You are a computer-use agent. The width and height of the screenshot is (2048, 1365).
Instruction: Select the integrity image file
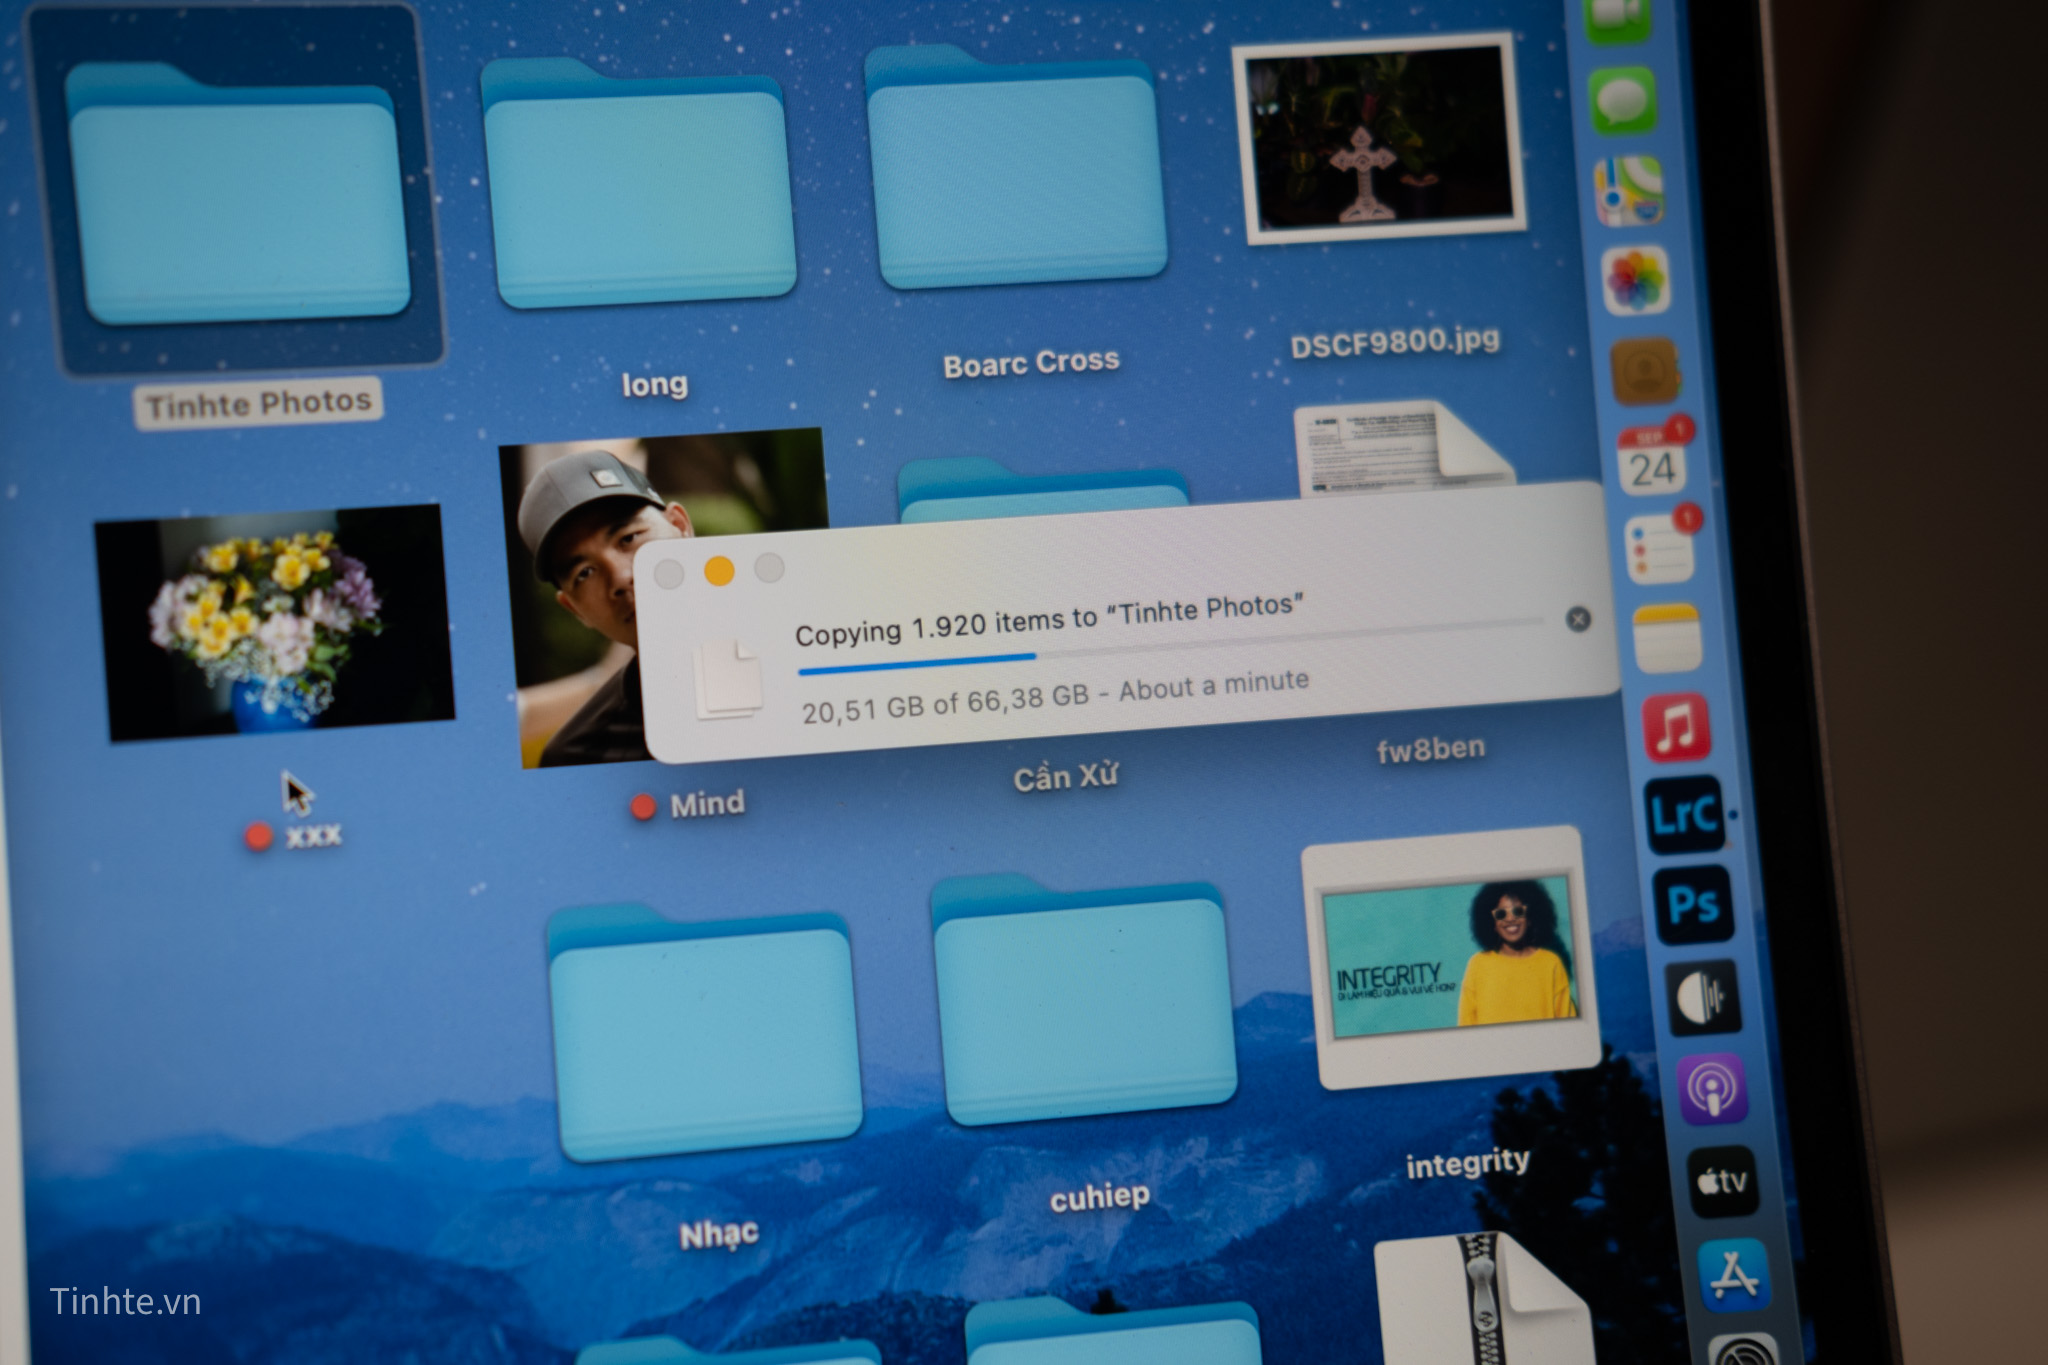point(1451,958)
